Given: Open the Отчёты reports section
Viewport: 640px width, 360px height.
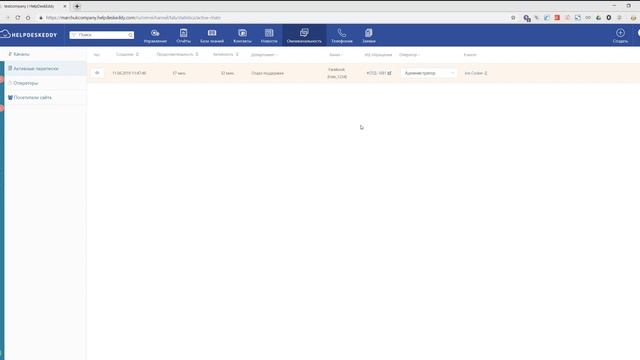Looking at the screenshot, I should (183, 36).
